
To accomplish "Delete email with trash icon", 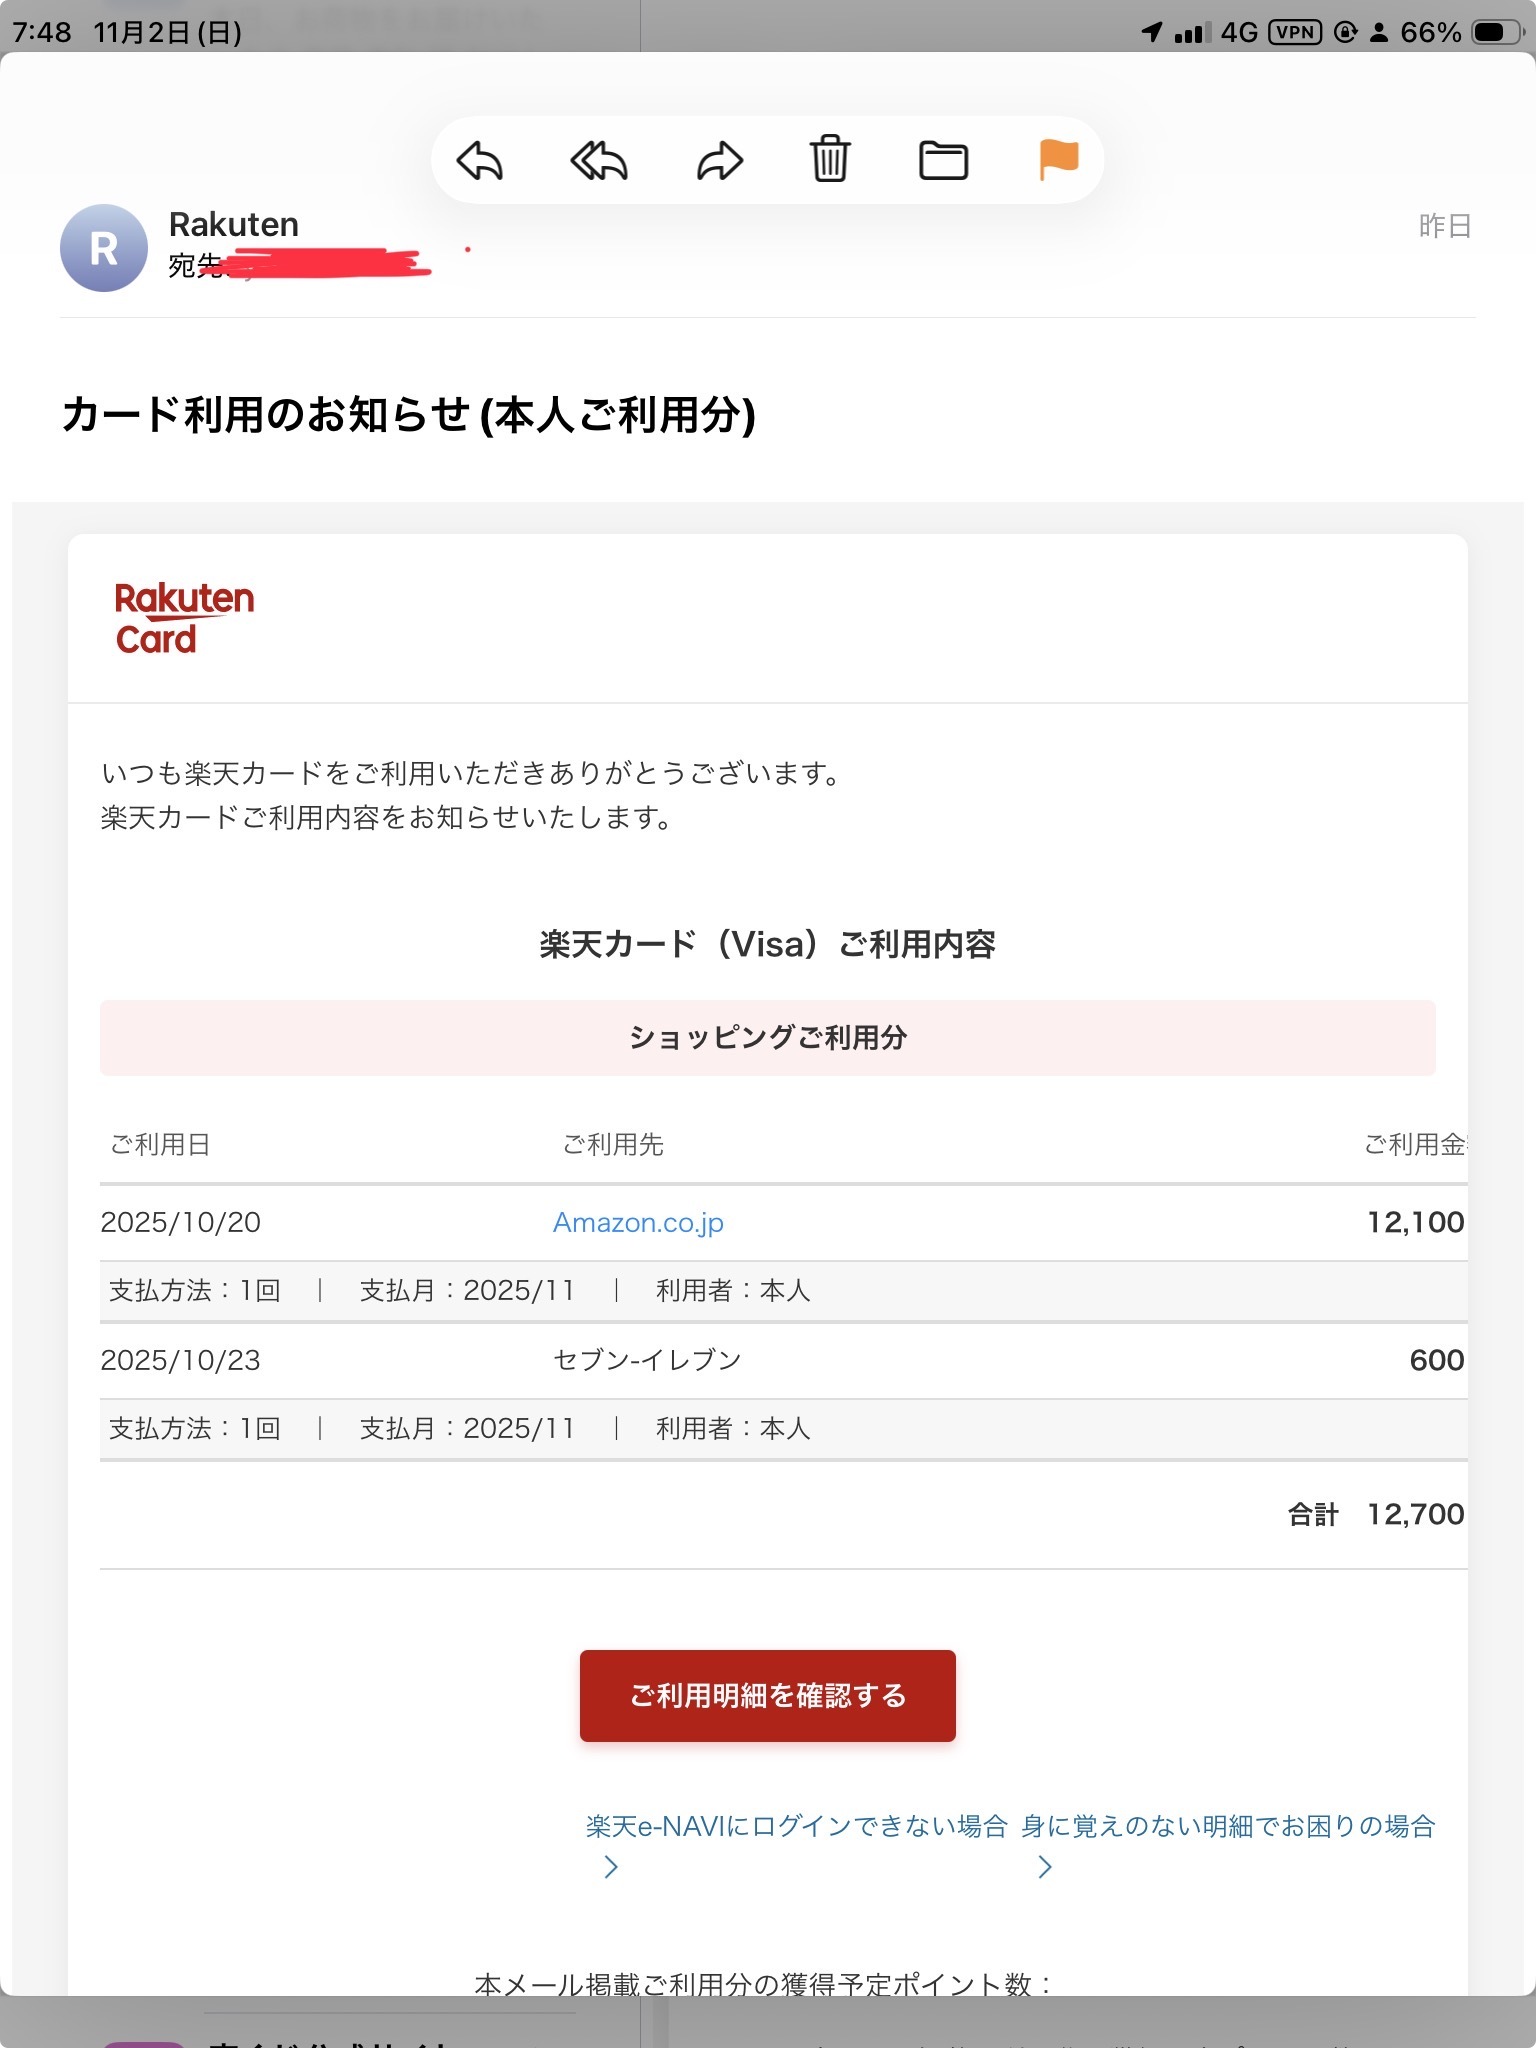I will click(830, 160).
